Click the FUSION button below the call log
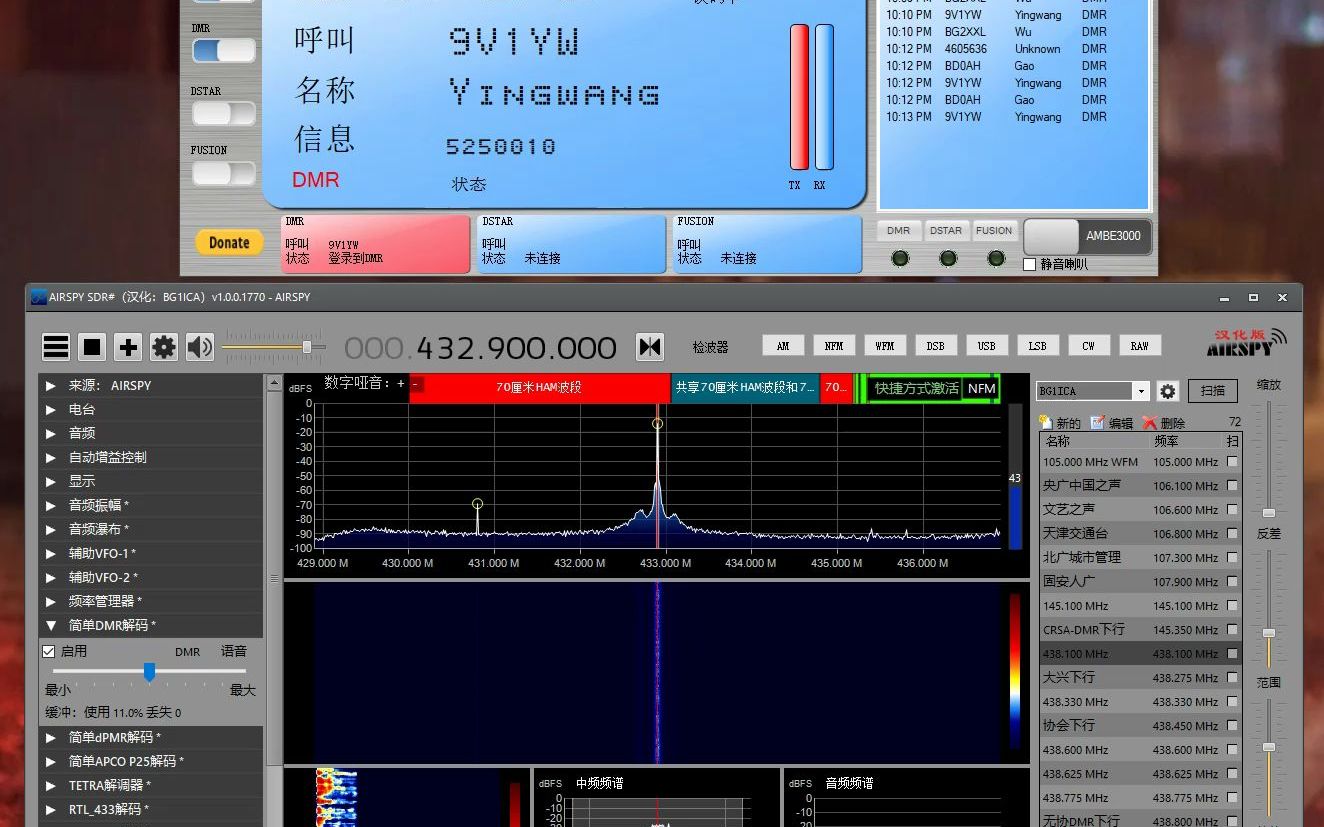 click(994, 230)
